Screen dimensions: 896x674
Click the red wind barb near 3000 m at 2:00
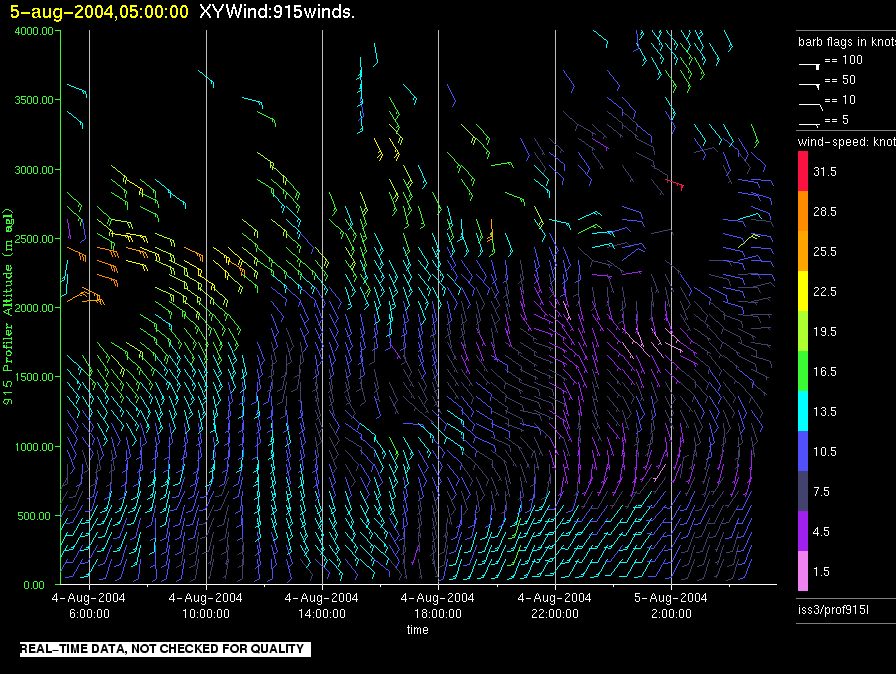point(674,184)
